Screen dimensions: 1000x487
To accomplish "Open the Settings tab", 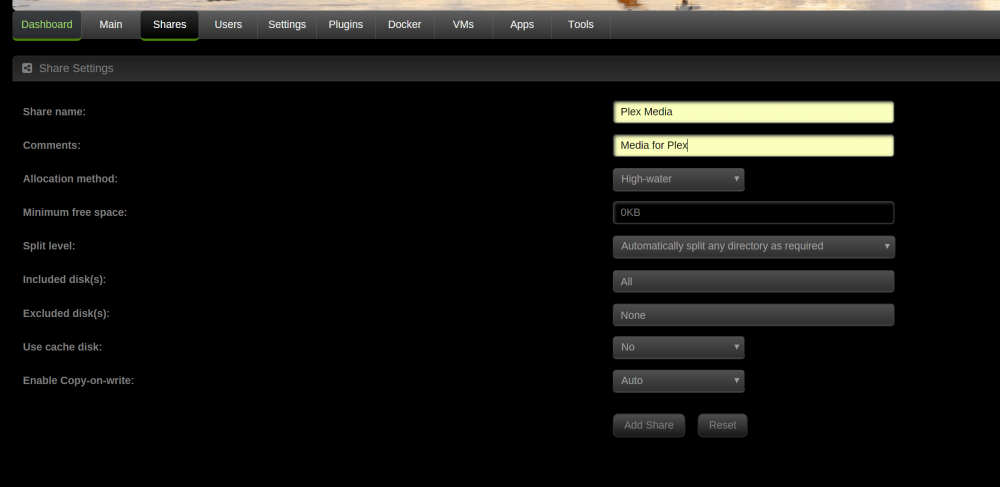I will click(x=287, y=25).
